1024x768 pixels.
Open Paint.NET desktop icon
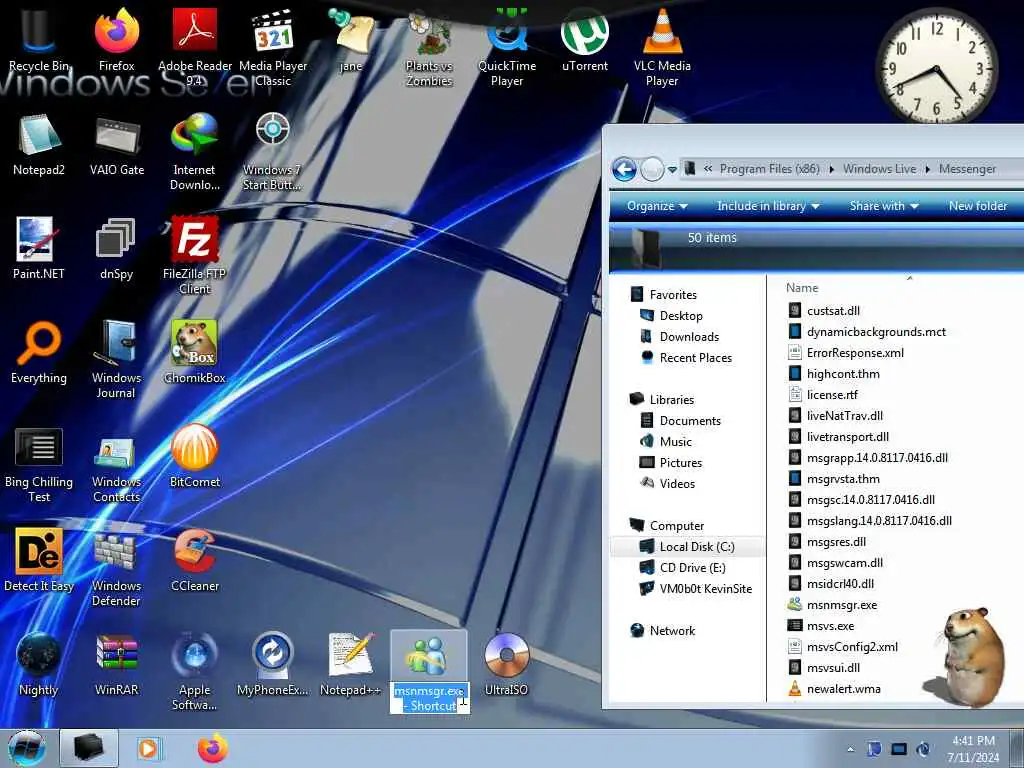[x=39, y=248]
